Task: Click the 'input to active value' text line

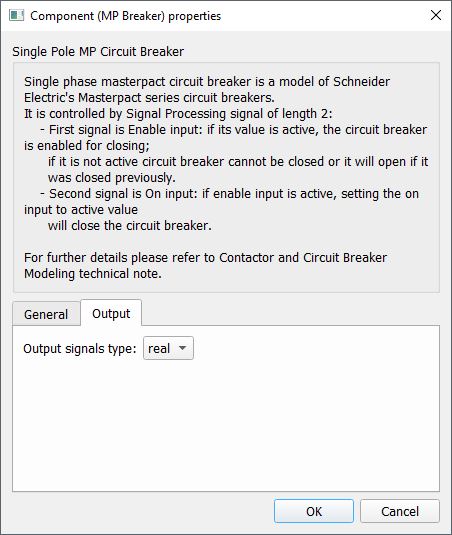Action: pos(81,209)
